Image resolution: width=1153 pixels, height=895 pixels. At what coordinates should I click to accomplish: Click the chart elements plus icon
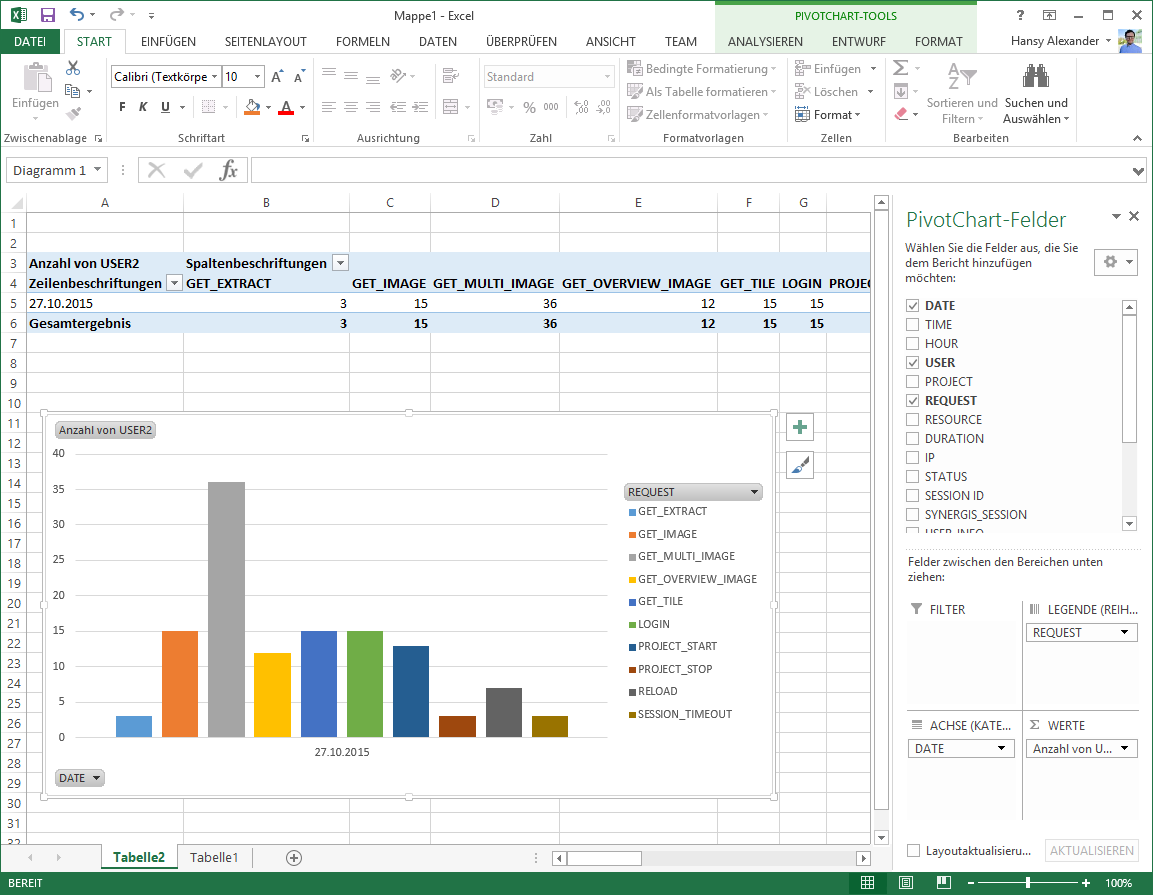(798, 427)
